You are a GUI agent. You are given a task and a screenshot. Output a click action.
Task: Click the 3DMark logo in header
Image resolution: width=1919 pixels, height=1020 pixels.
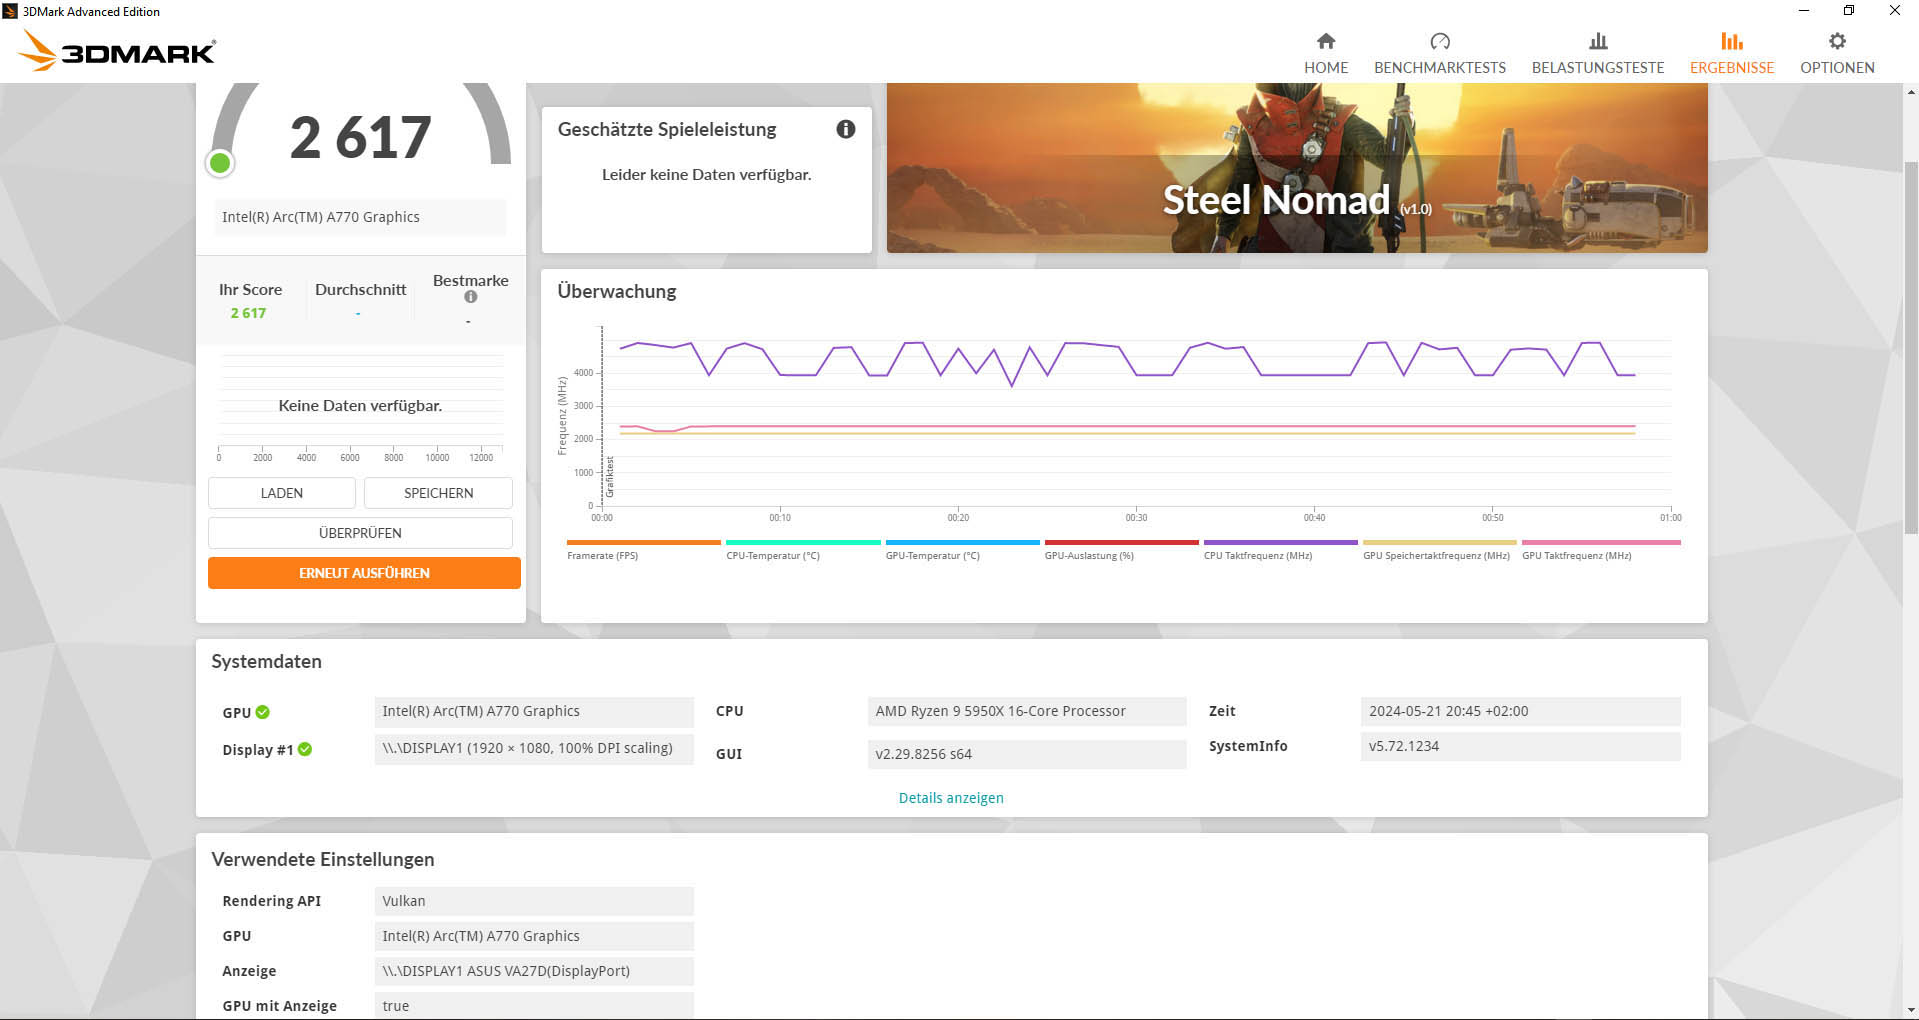point(118,51)
